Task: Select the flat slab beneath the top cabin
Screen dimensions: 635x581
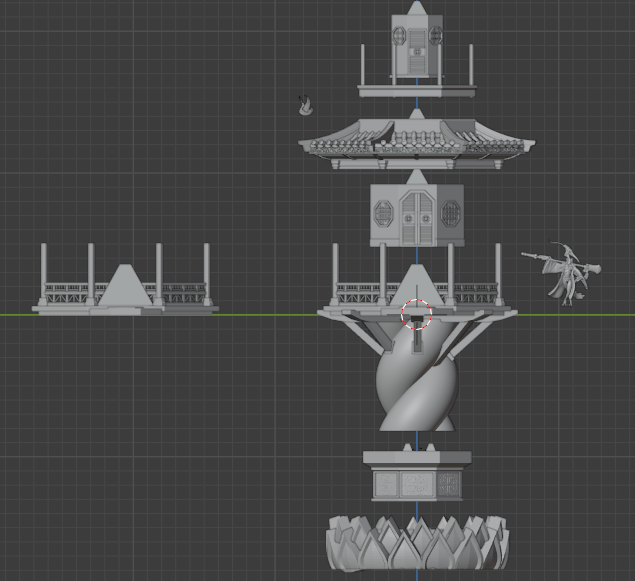Action: (x=416, y=92)
